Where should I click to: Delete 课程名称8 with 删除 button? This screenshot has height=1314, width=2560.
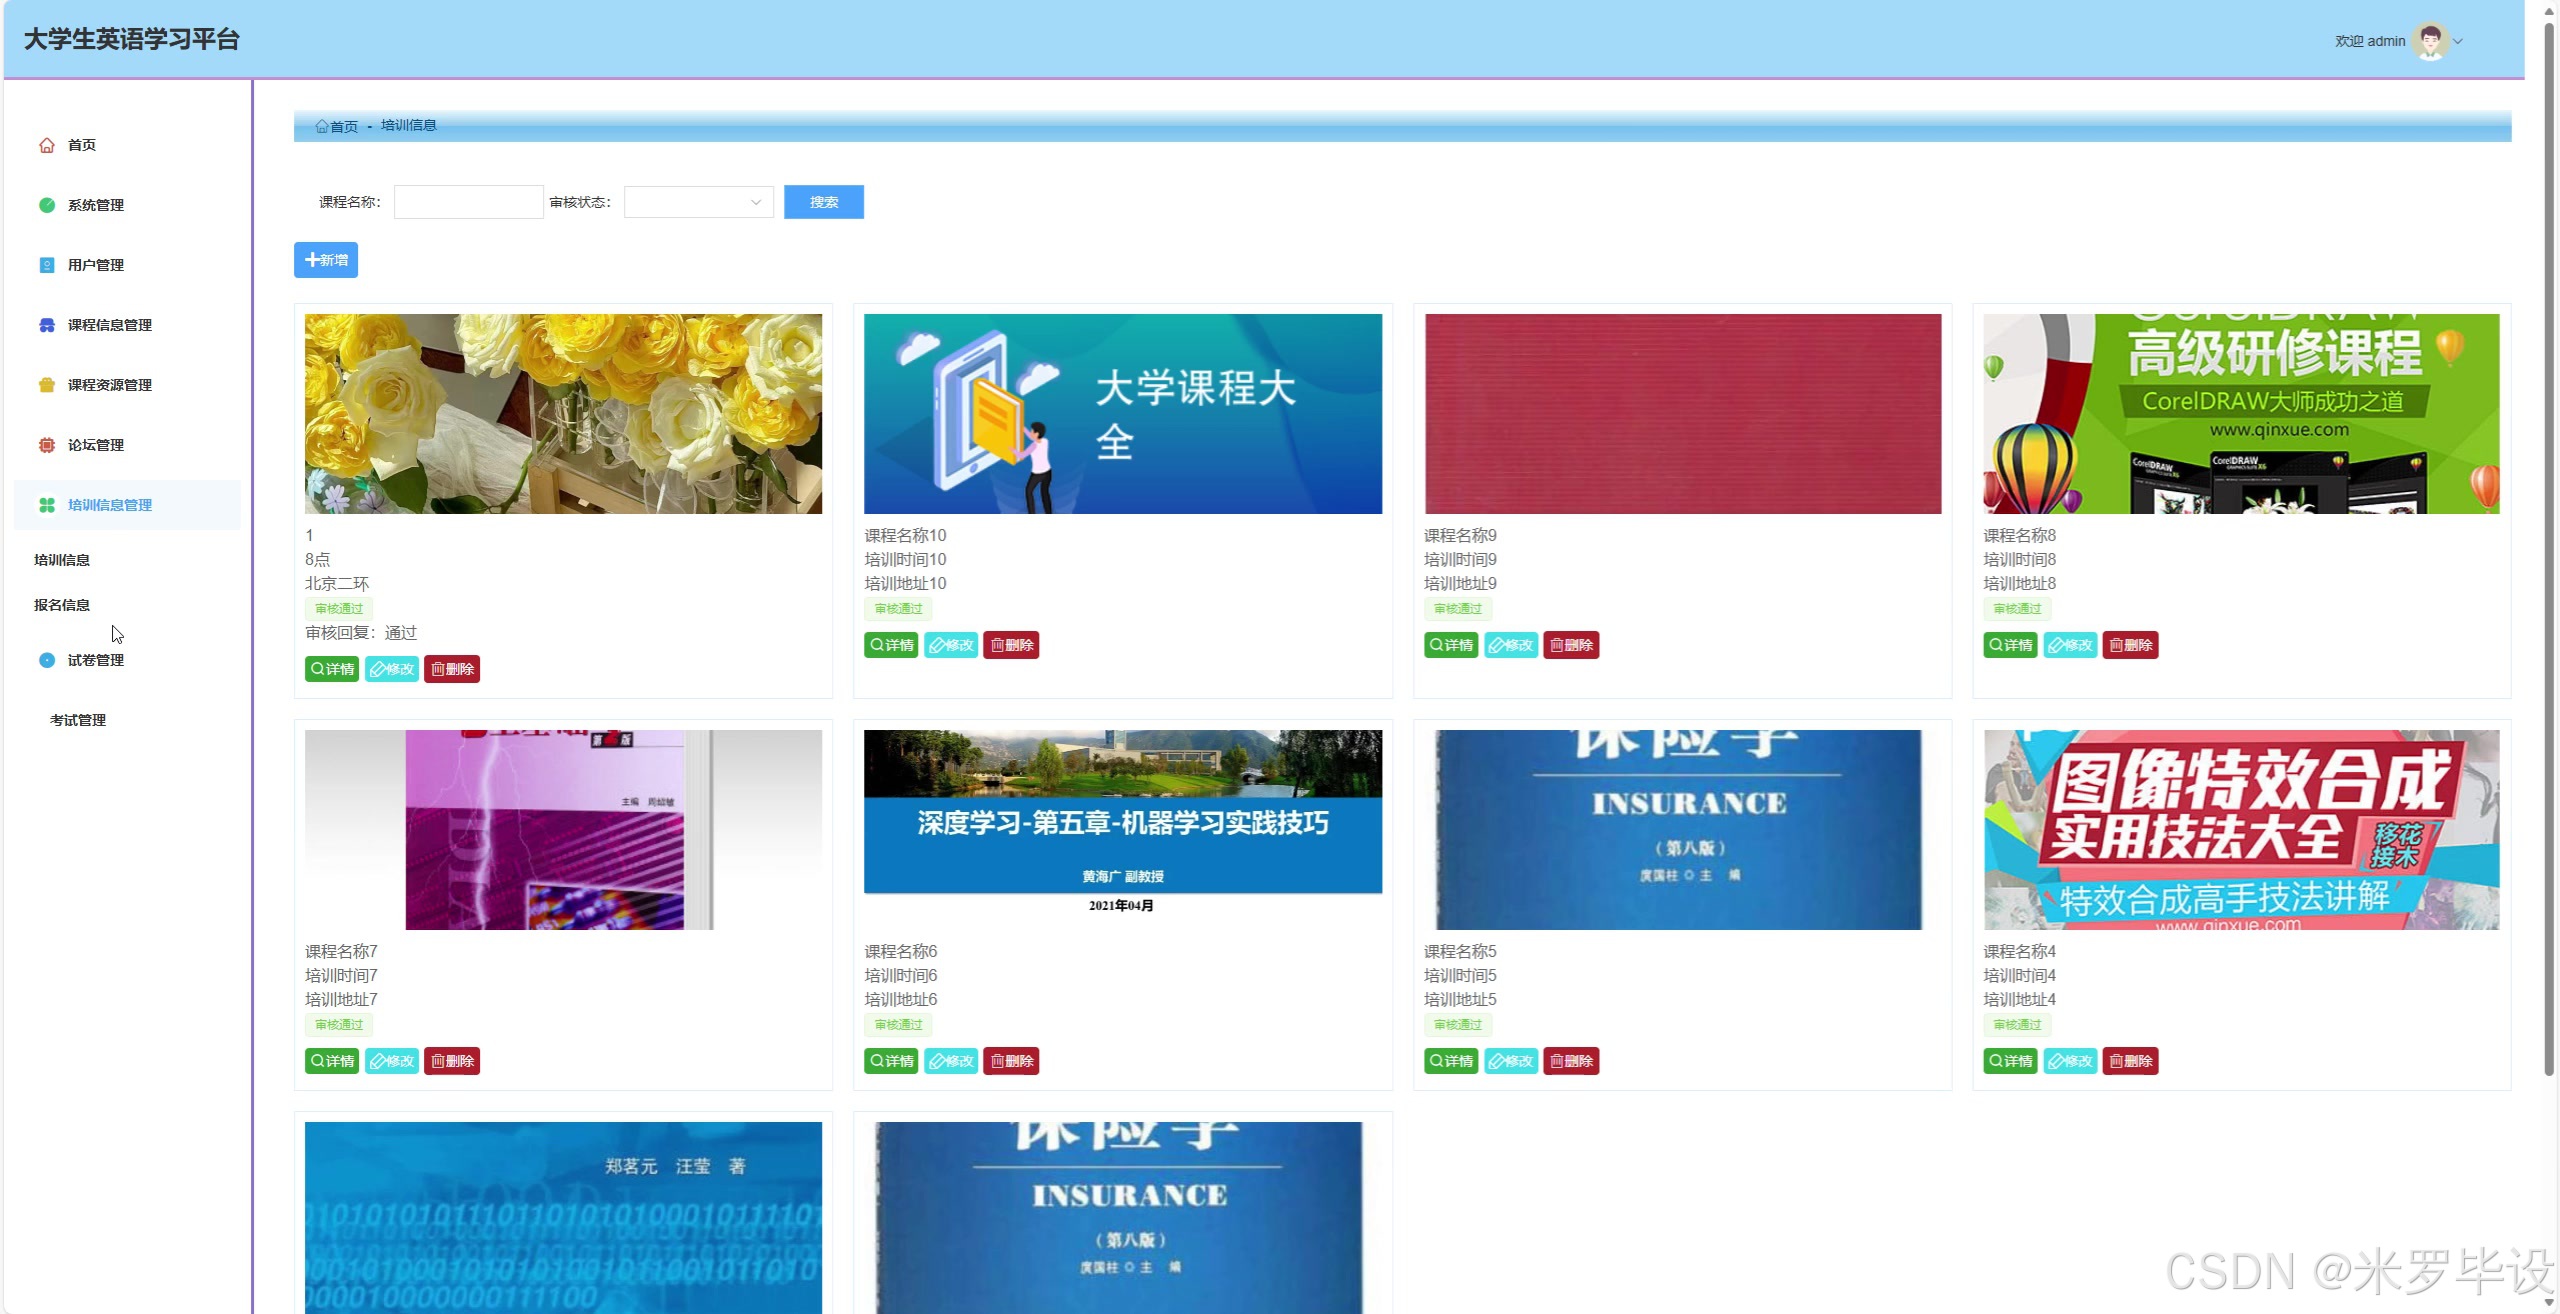click(x=2131, y=646)
